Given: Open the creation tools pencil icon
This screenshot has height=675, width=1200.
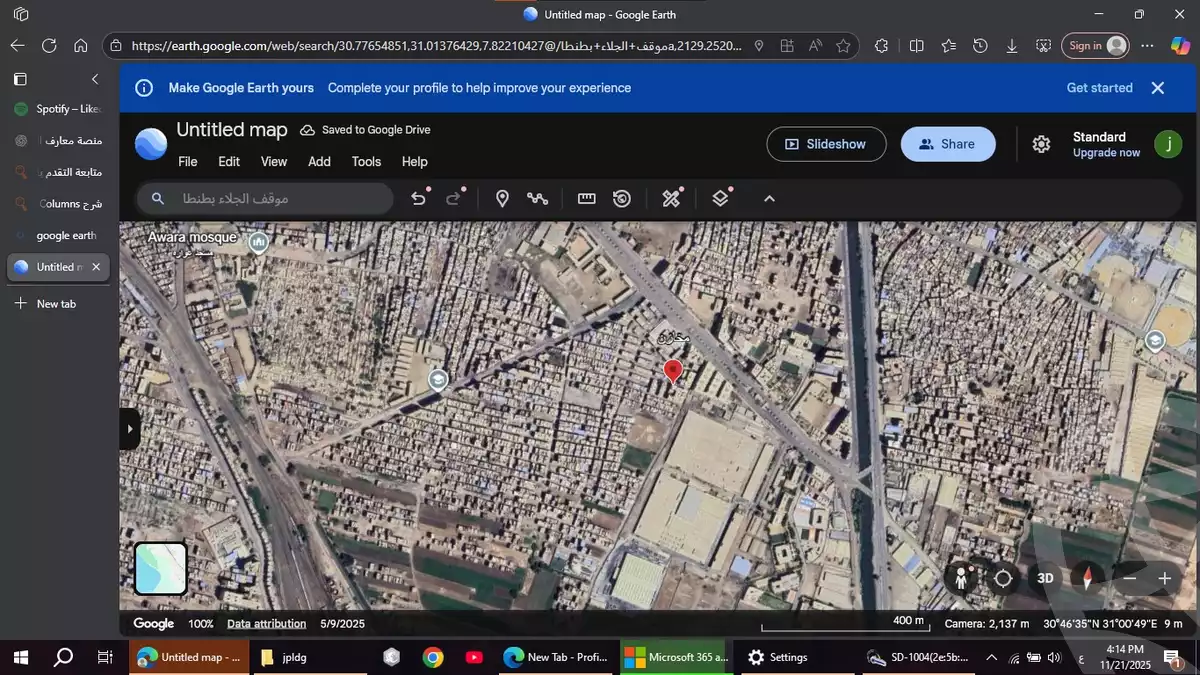Looking at the screenshot, I should [x=671, y=198].
